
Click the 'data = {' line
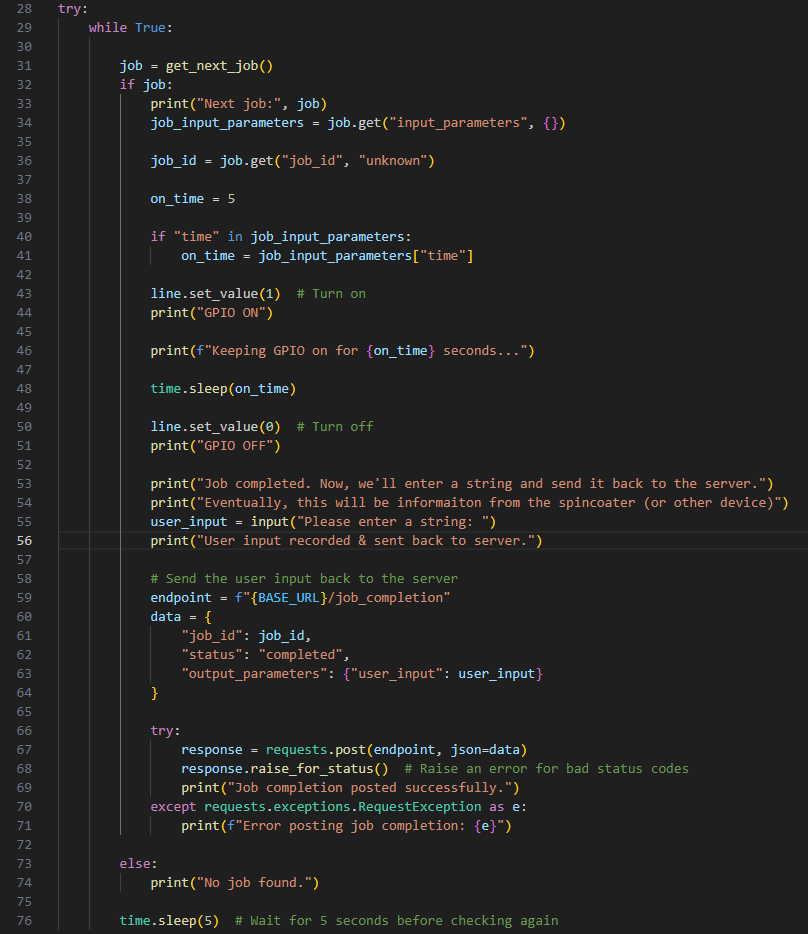point(181,617)
